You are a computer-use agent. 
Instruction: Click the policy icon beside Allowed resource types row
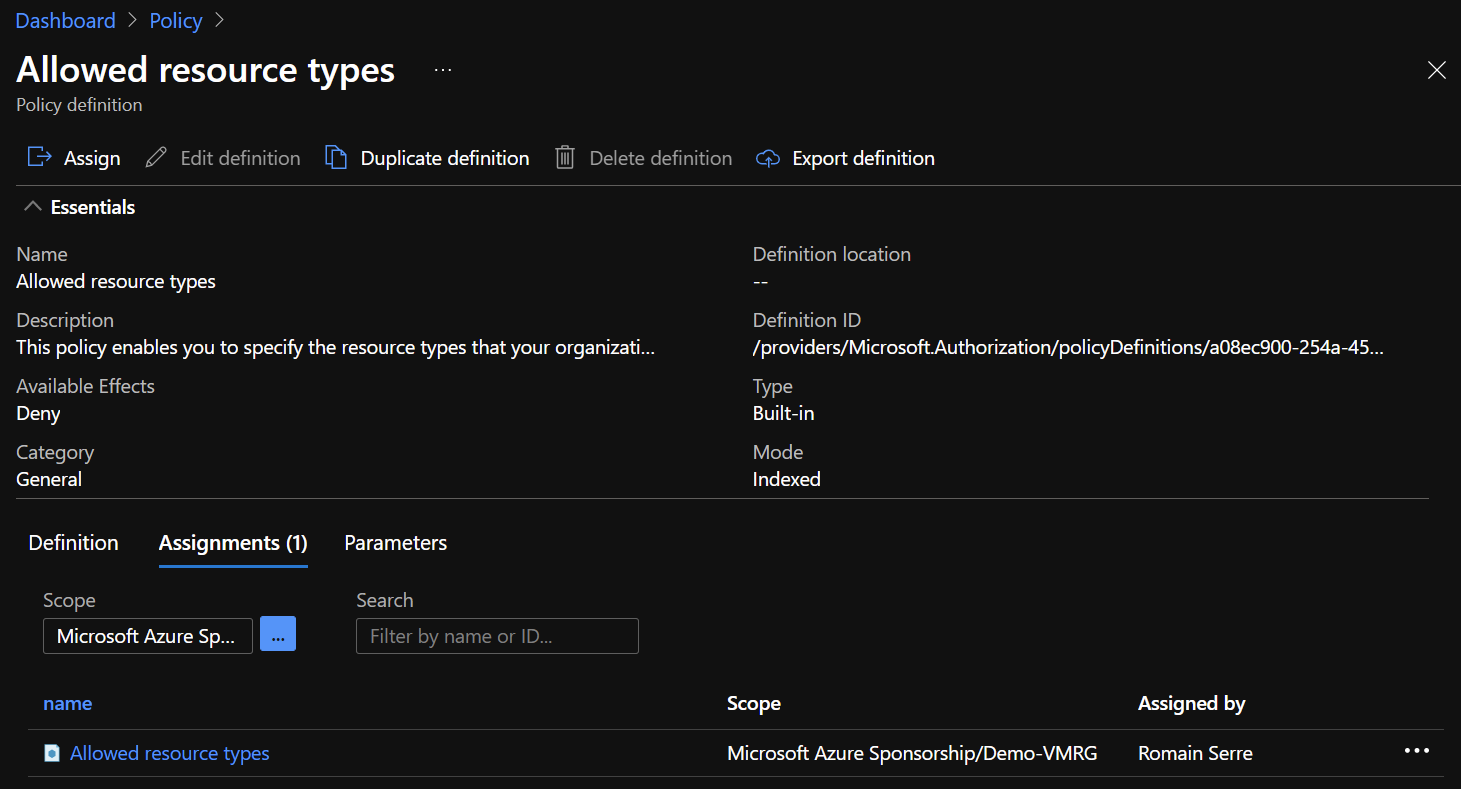[x=52, y=753]
